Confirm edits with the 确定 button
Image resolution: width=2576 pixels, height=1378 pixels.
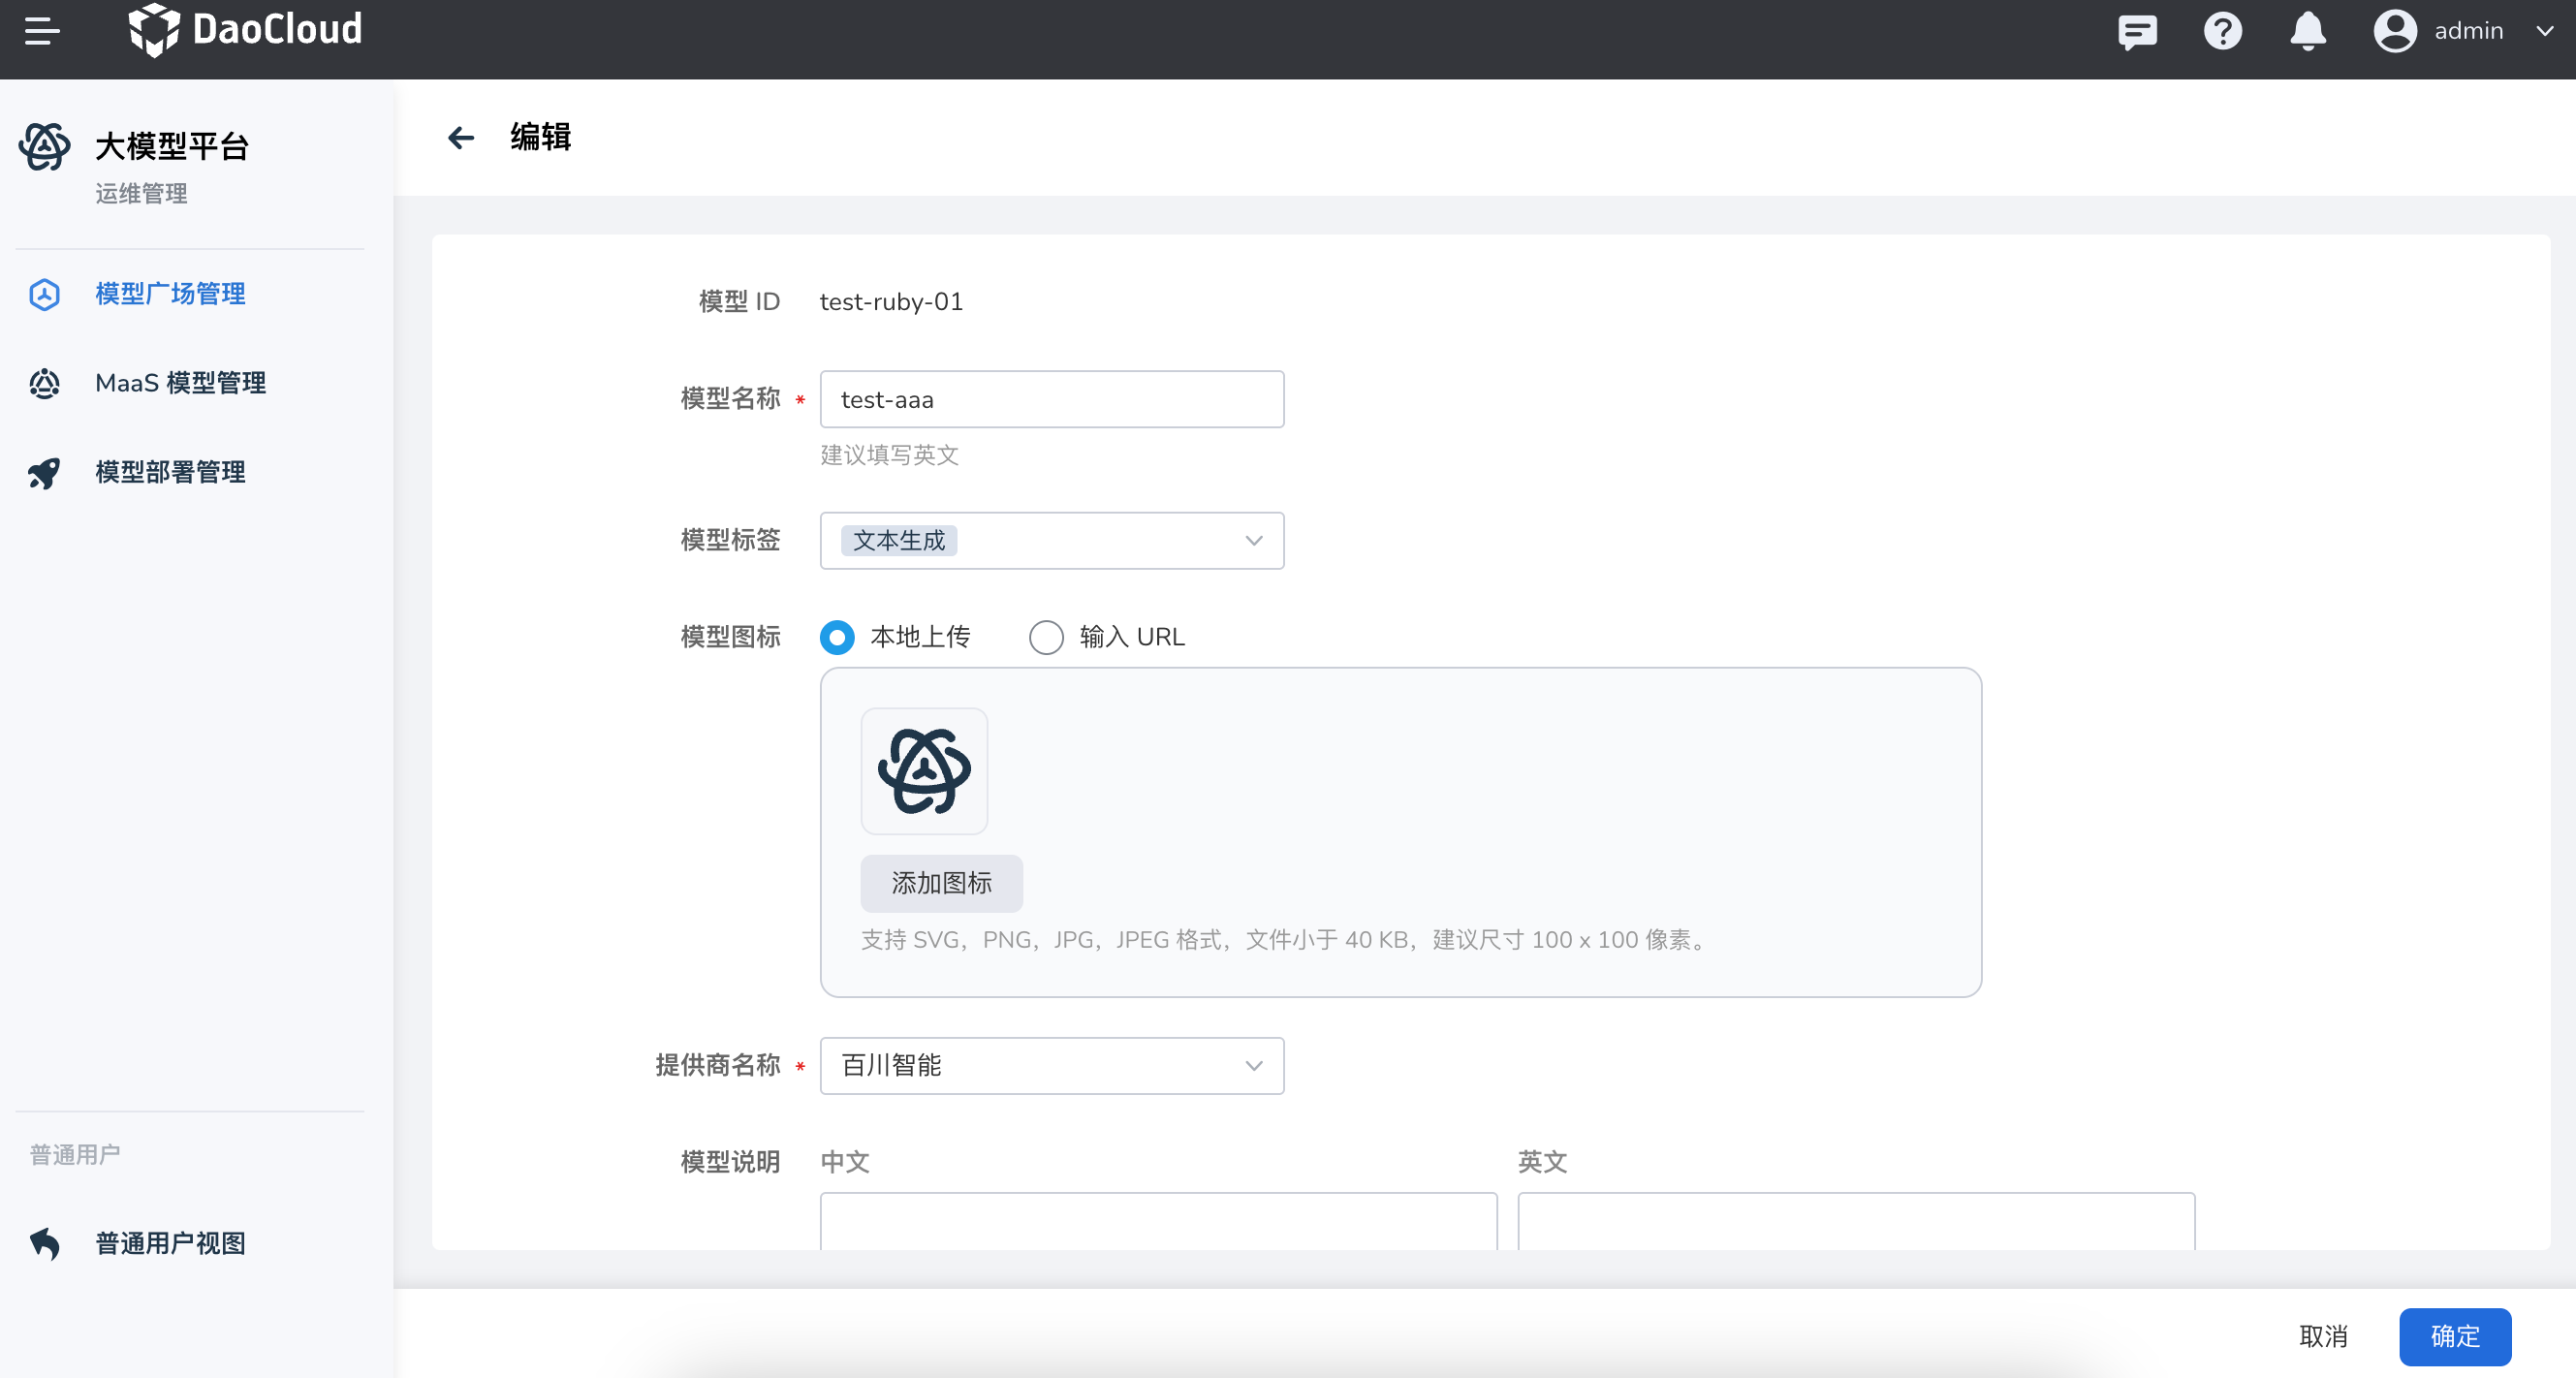[2455, 1336]
